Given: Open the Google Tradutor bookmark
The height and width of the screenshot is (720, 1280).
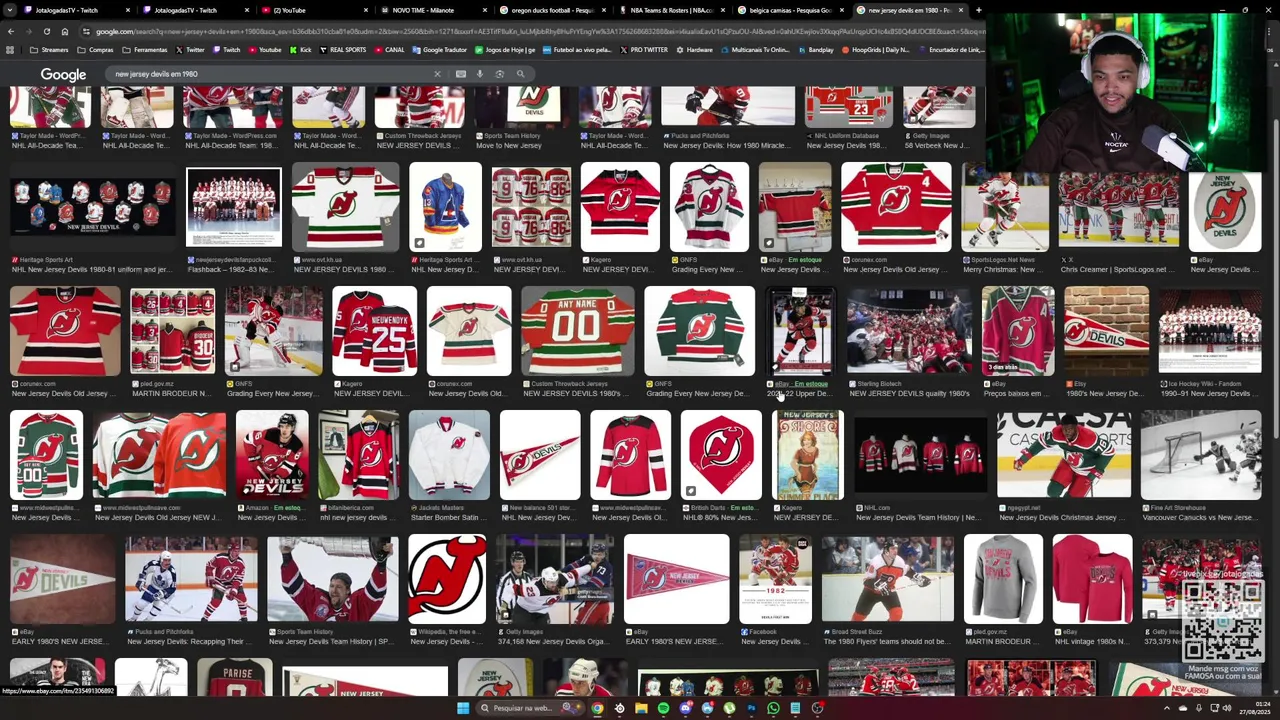Looking at the screenshot, I should 440,49.
